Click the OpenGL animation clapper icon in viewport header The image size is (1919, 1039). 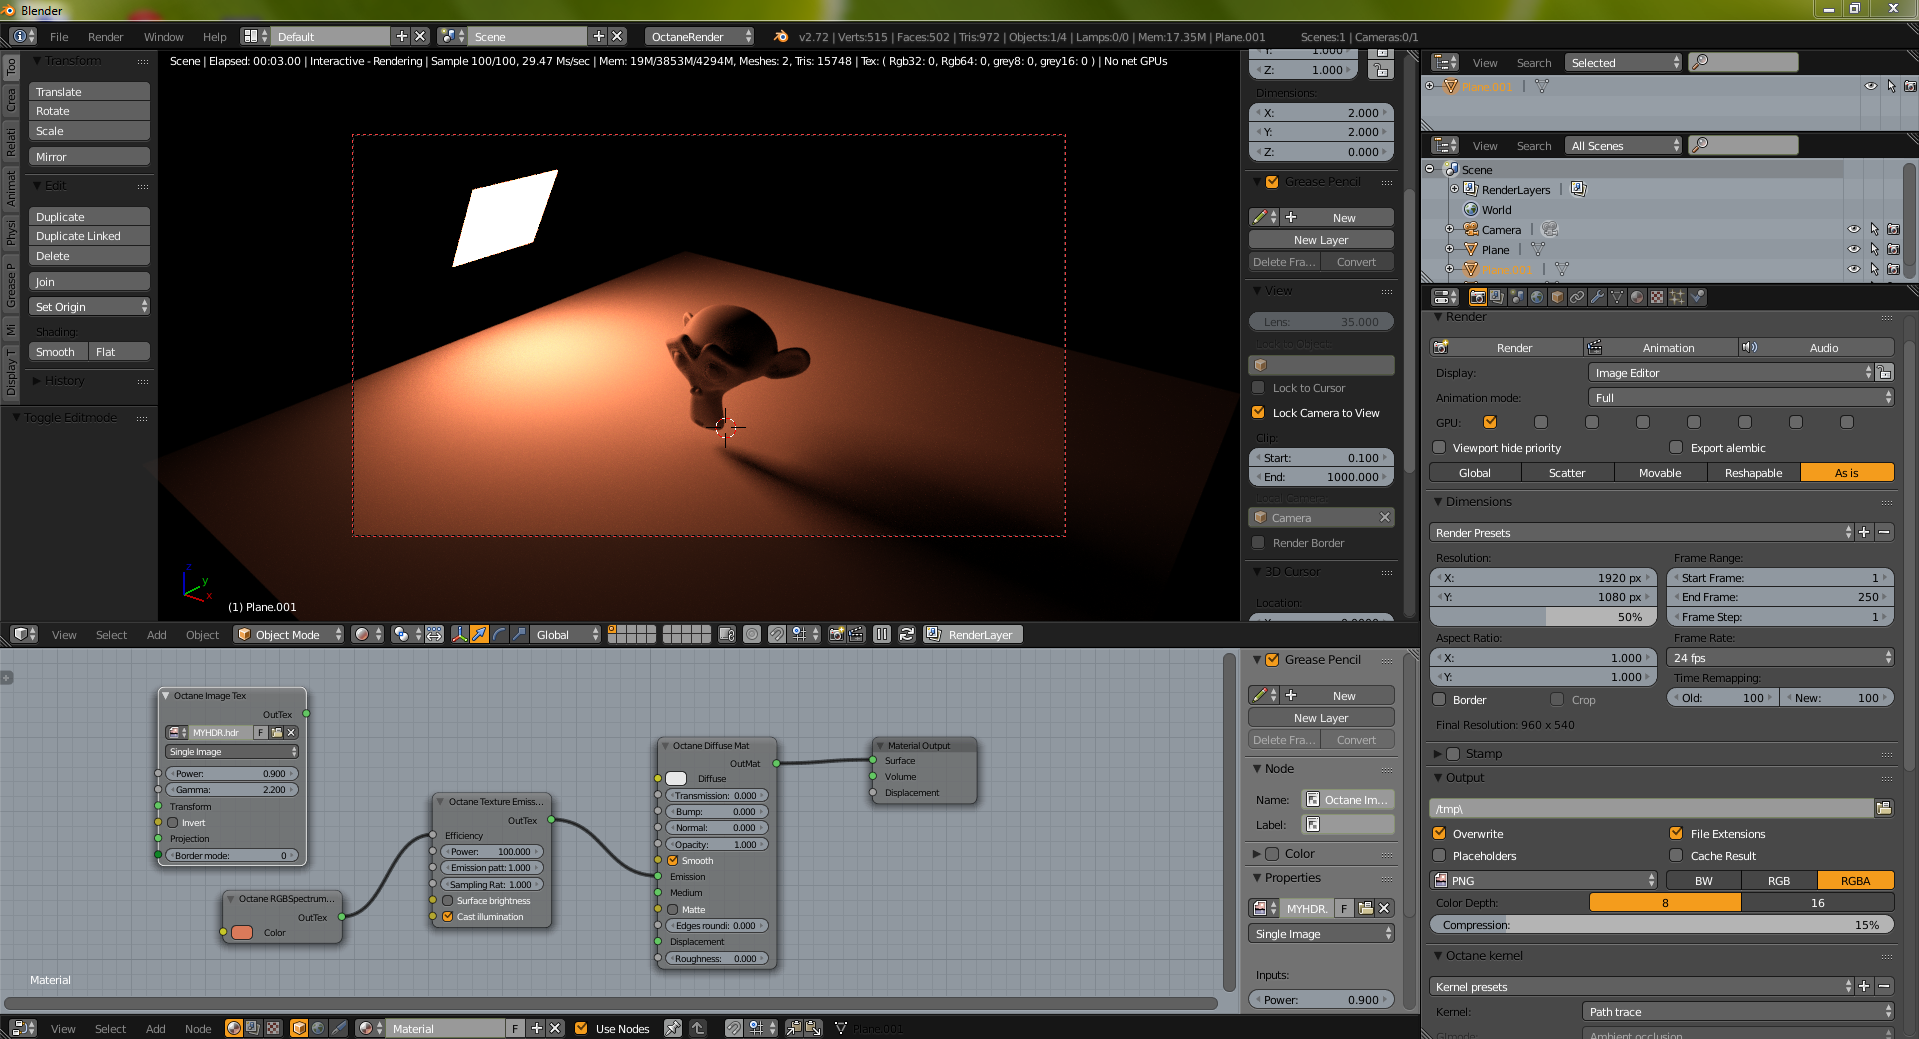857,634
